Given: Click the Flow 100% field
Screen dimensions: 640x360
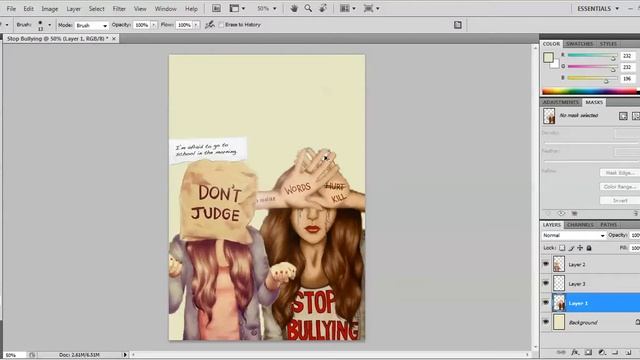Looking at the screenshot, I should point(184,25).
